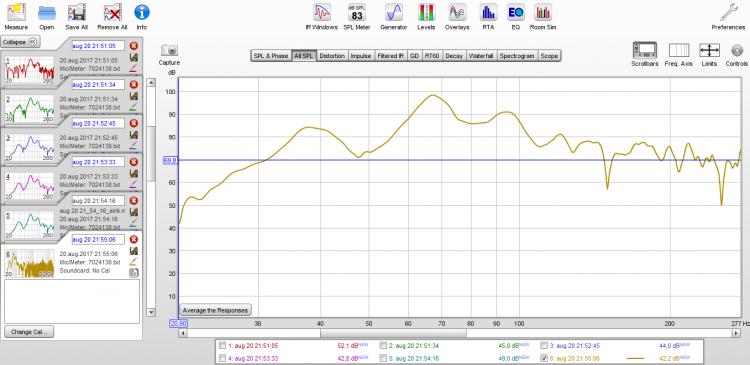Screen dimensions: 750x365
Task: Select the Distortion tab
Action: coord(332,56)
